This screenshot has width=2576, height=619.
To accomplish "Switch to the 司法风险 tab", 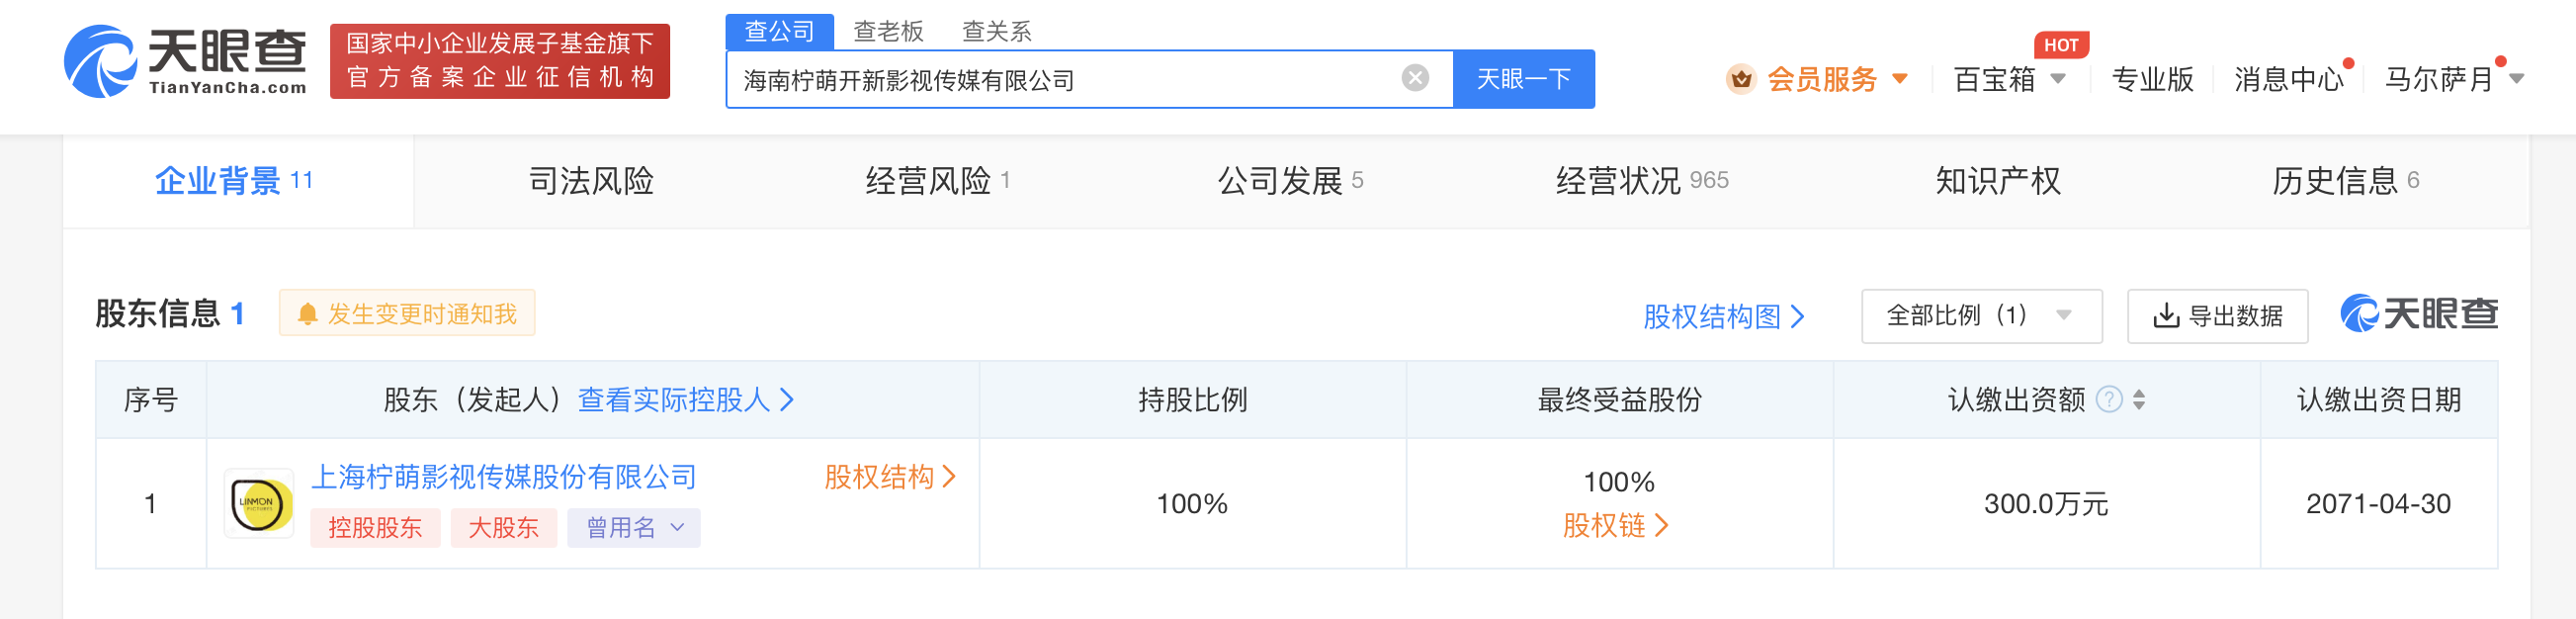I will (590, 181).
